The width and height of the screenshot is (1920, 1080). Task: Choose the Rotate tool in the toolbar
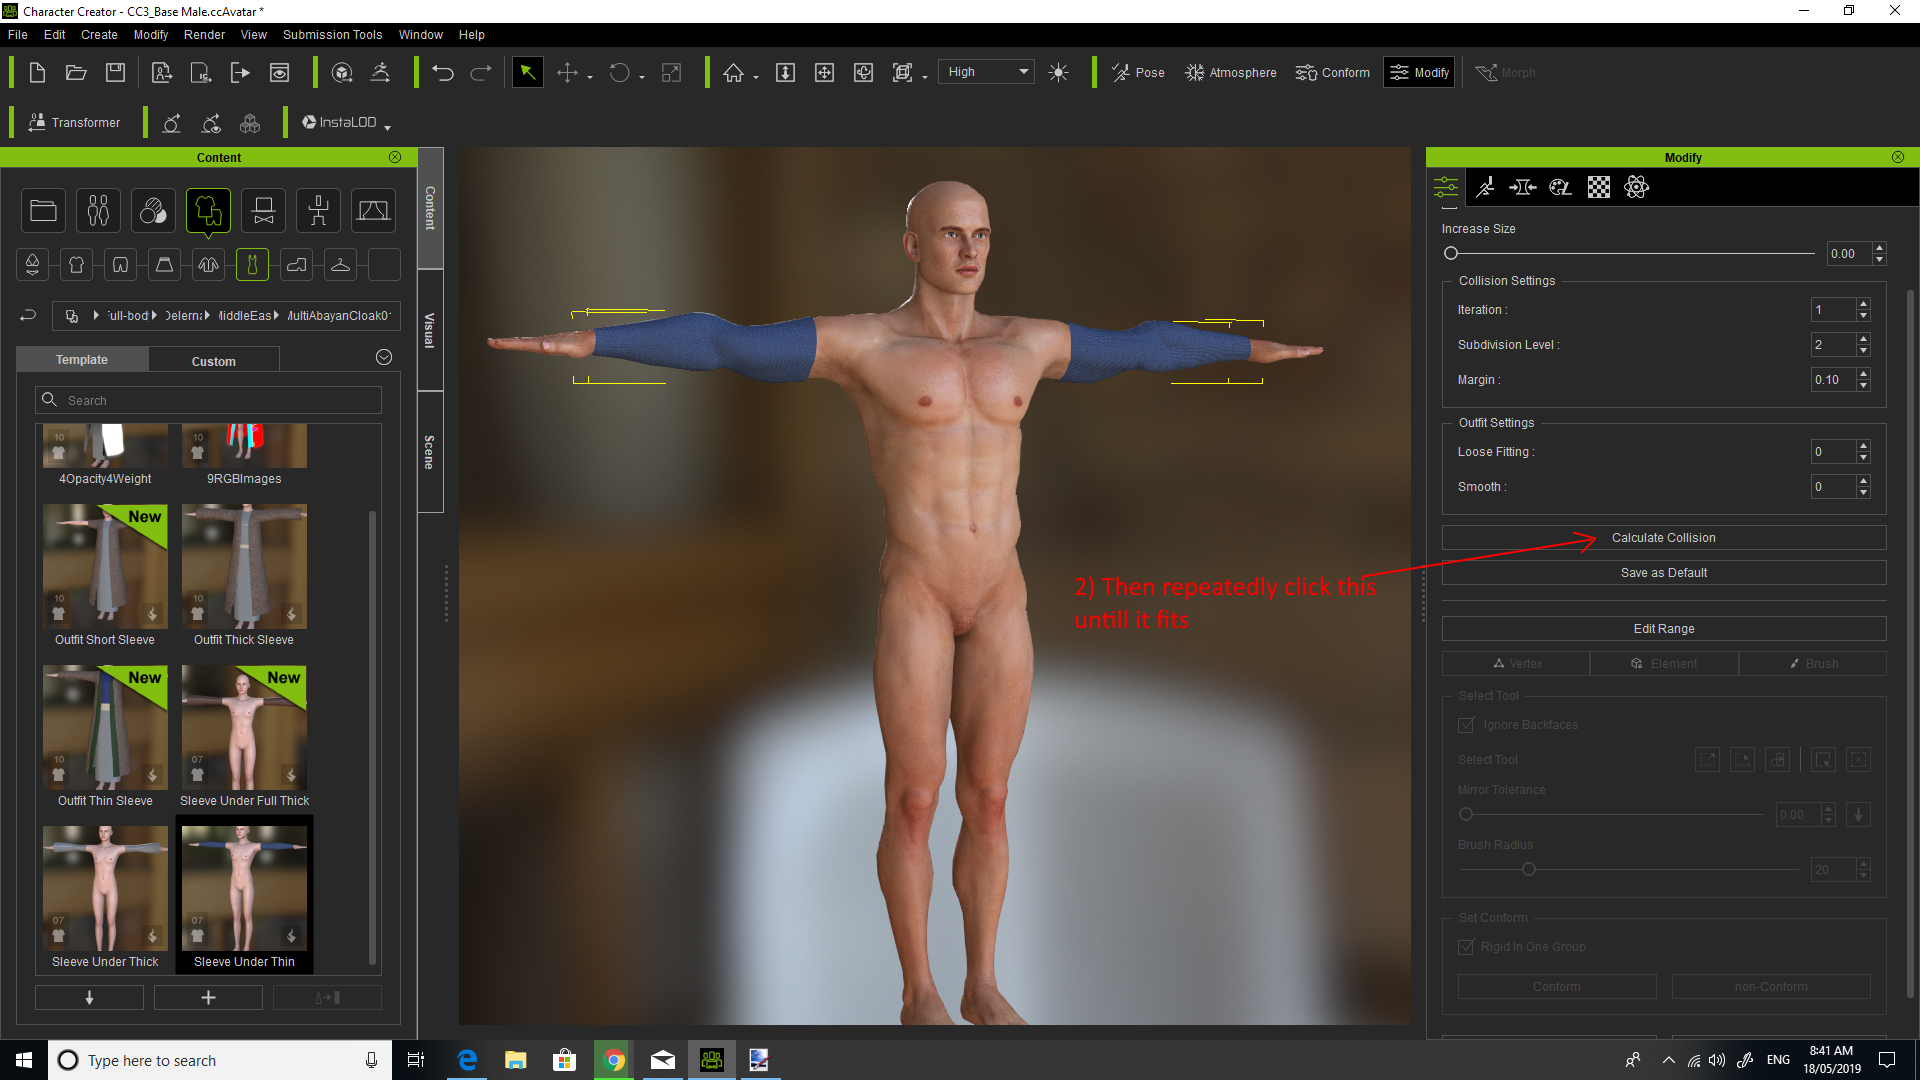point(620,73)
